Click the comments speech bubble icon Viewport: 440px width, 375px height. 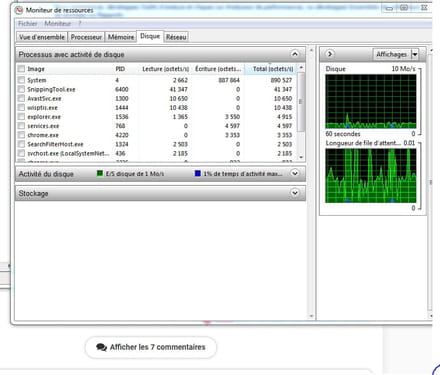(x=101, y=347)
